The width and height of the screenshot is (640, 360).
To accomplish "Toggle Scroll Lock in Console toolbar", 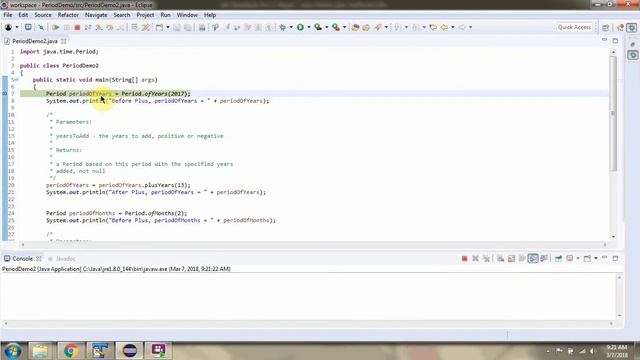I will [511, 258].
